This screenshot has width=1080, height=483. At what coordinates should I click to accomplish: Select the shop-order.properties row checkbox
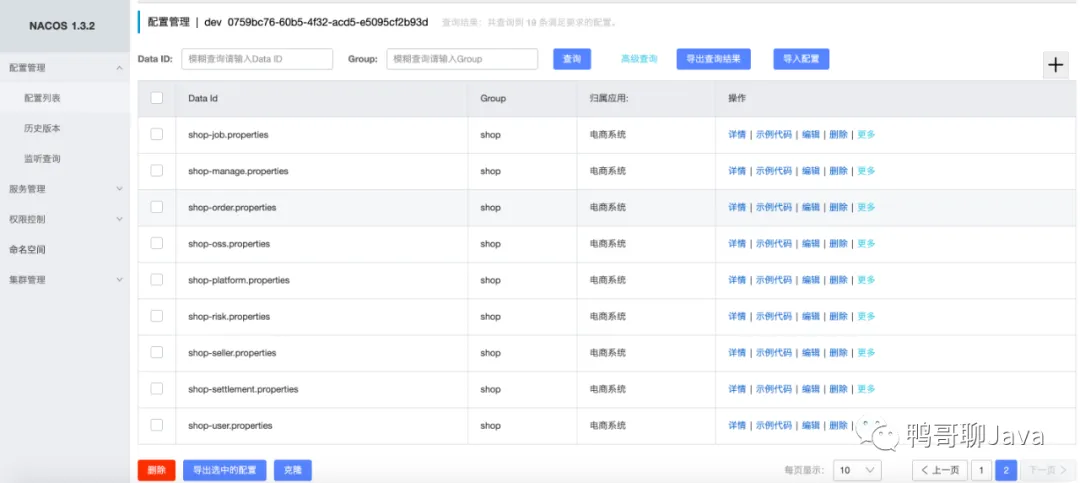156,207
